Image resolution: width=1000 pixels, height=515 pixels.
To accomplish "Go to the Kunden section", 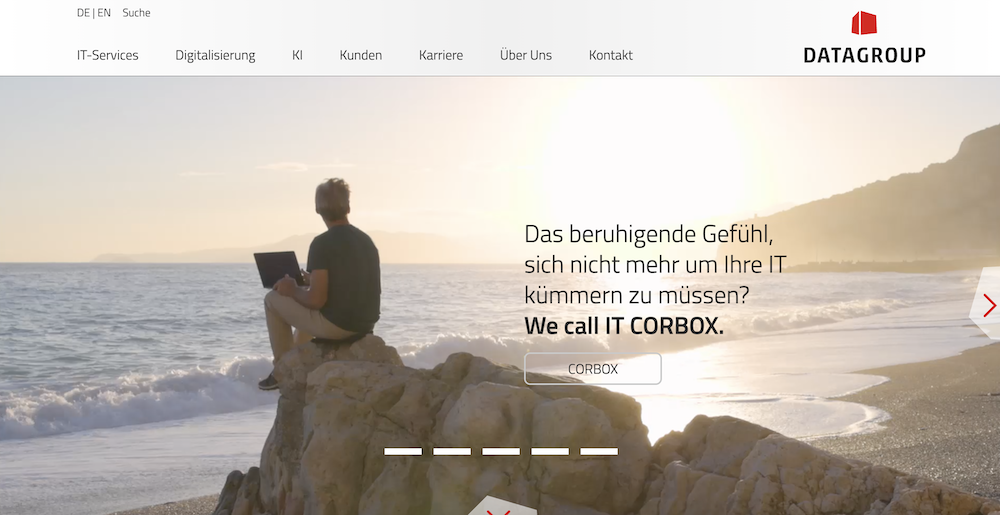I will 361,55.
